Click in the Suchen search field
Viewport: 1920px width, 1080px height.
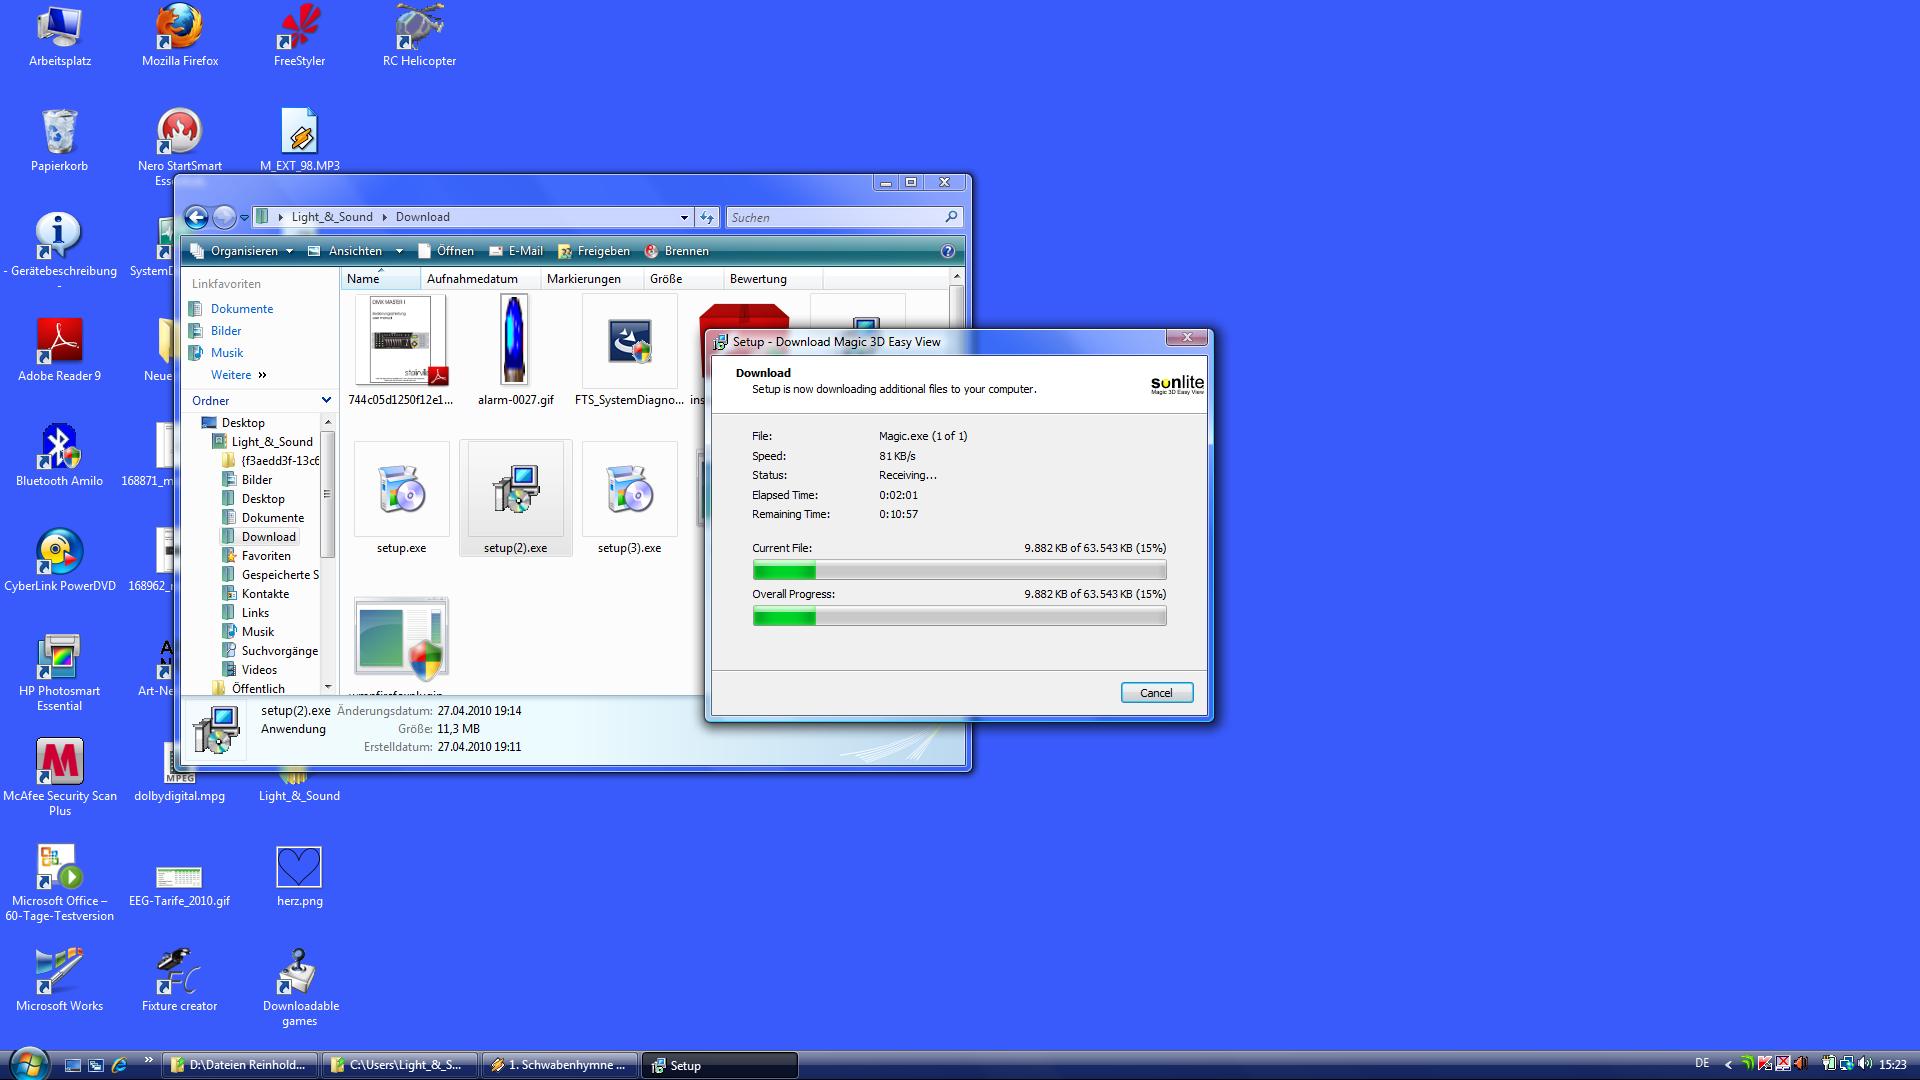point(835,217)
